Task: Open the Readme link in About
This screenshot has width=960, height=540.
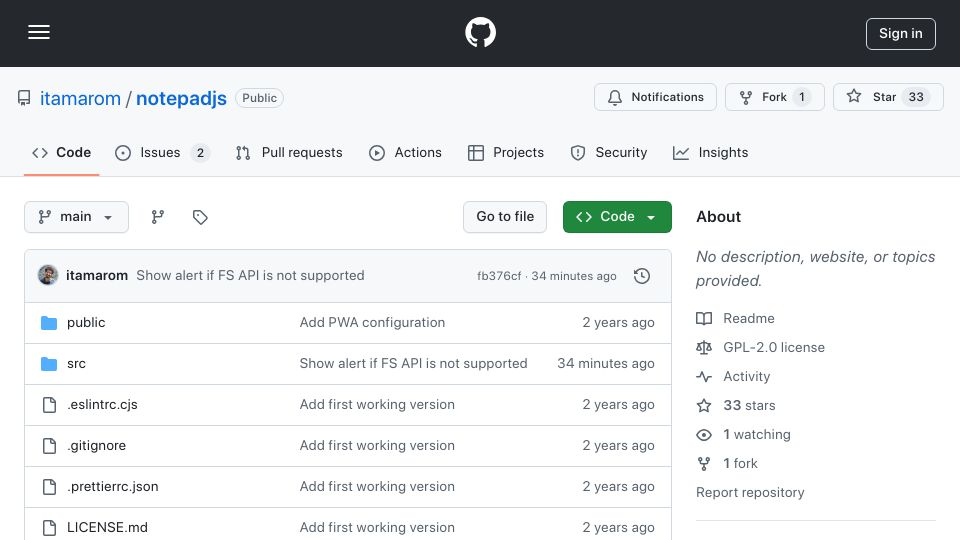Action: tap(749, 318)
